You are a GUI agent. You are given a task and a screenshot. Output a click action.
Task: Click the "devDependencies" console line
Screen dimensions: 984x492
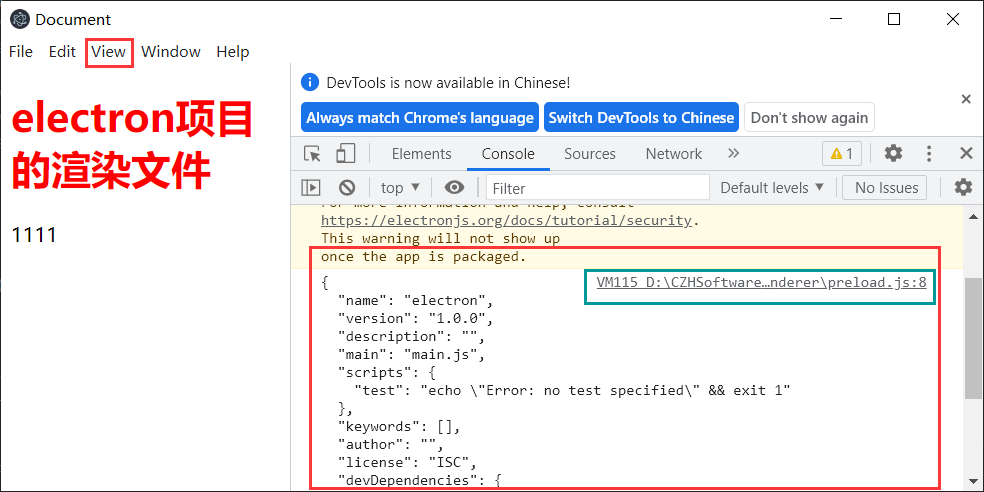(x=419, y=481)
